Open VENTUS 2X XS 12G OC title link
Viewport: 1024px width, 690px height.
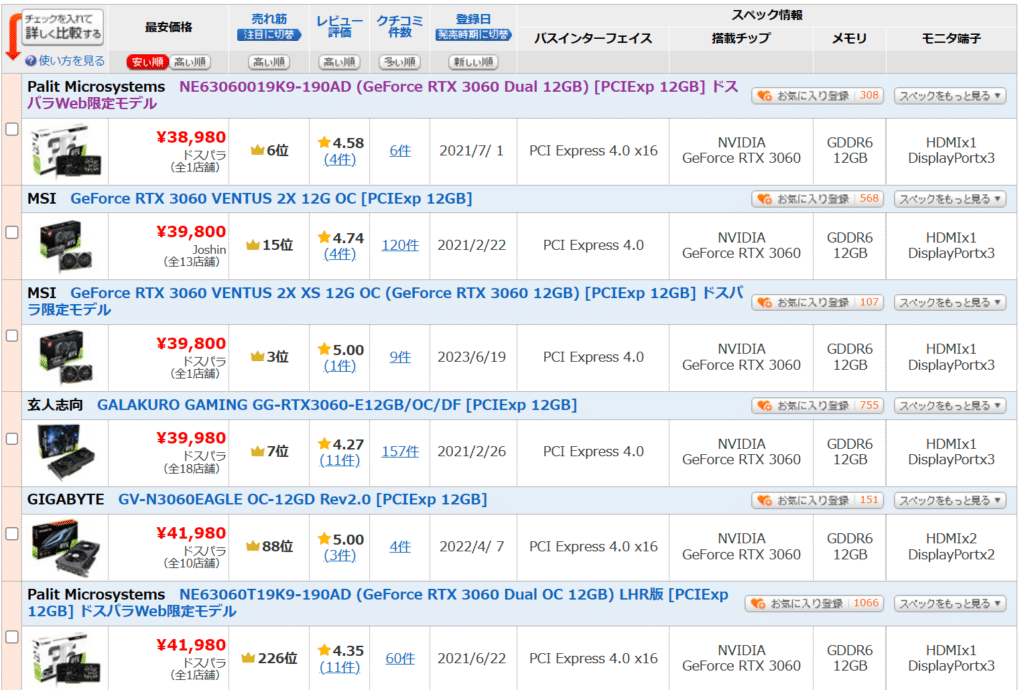coord(385,302)
